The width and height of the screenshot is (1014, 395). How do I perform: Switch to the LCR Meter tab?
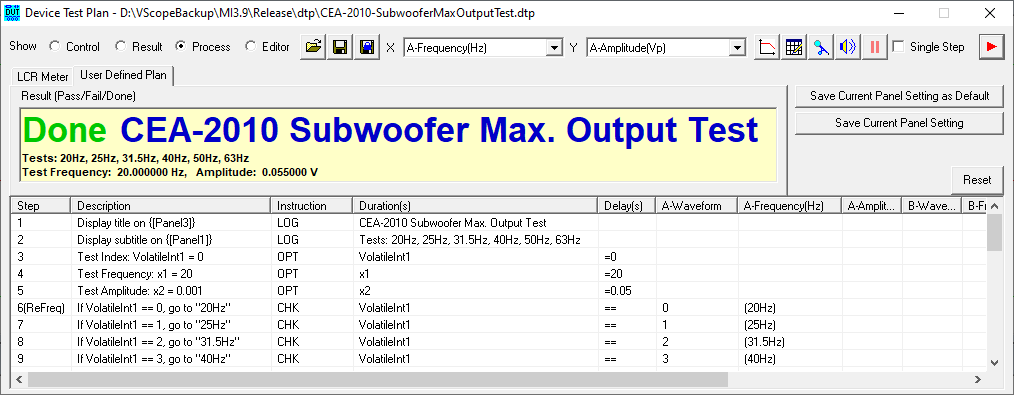[43, 77]
